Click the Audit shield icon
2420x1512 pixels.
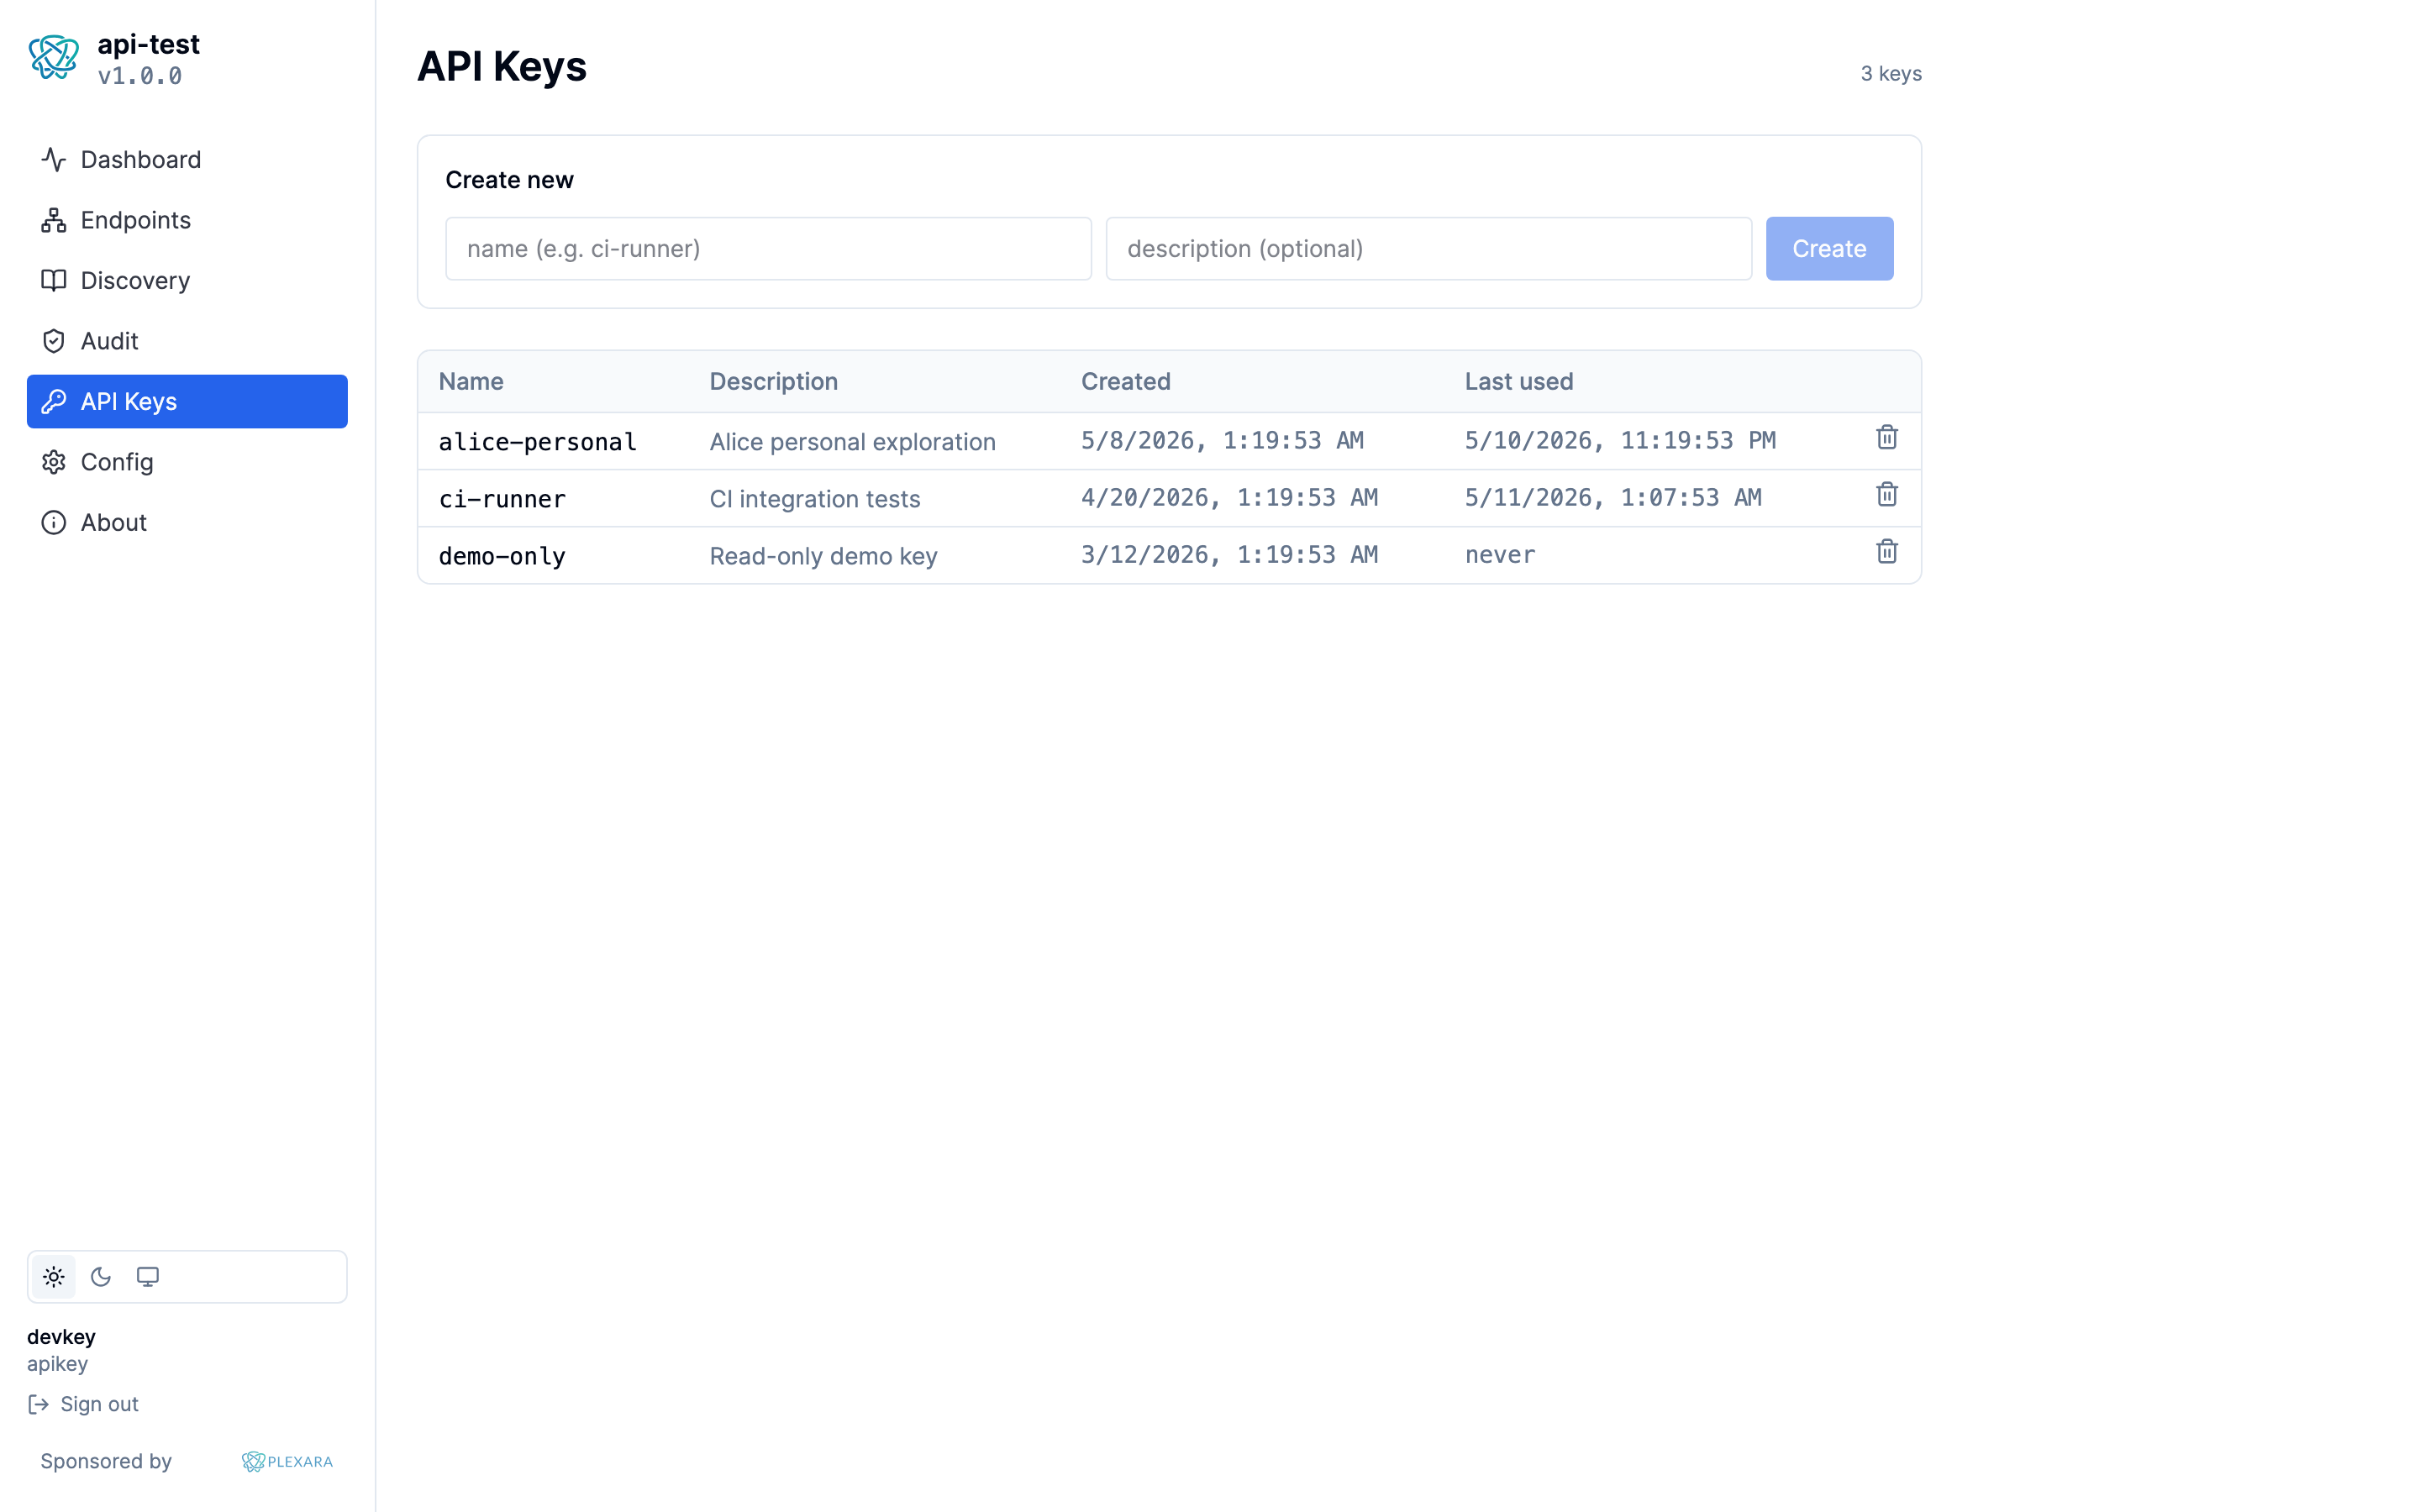(54, 341)
